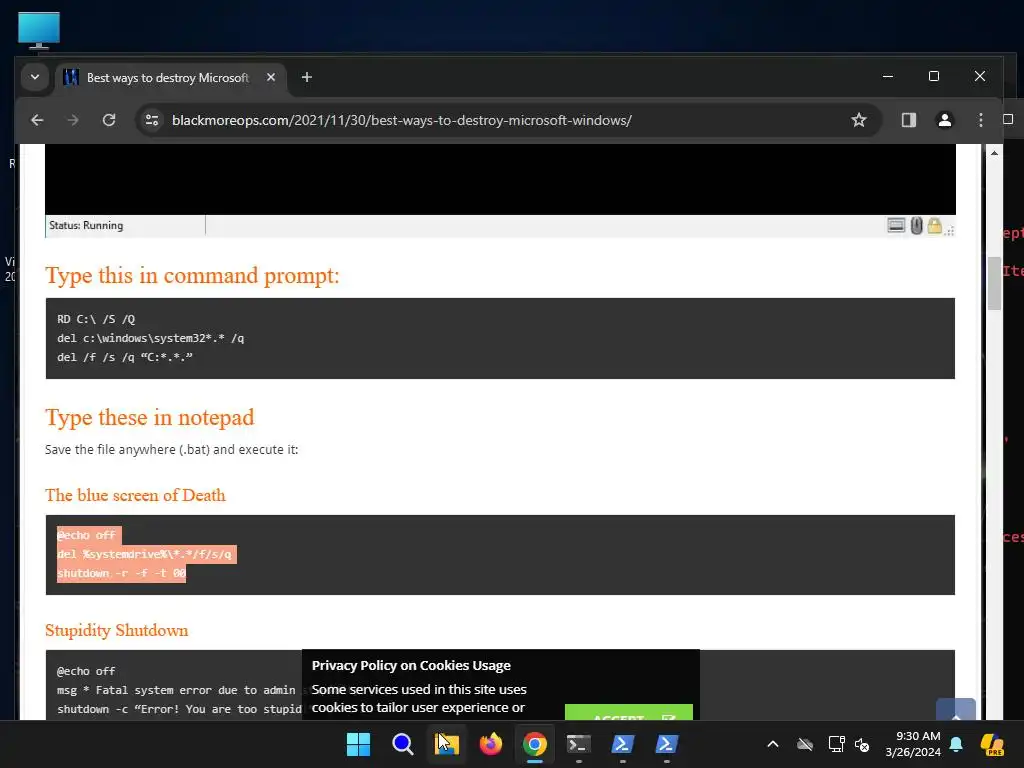Open network status tray icon
This screenshot has height=768, width=1024.
coord(836,744)
